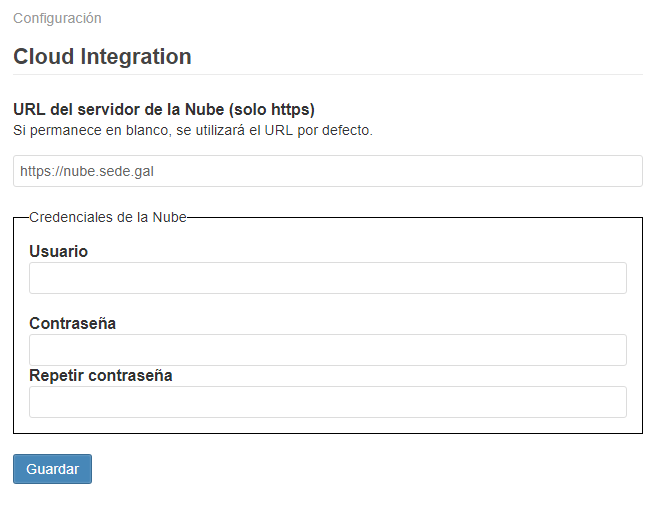Click the https://nube.sede.gal placeholder text
The width and height of the screenshot is (659, 506).
tap(86, 171)
